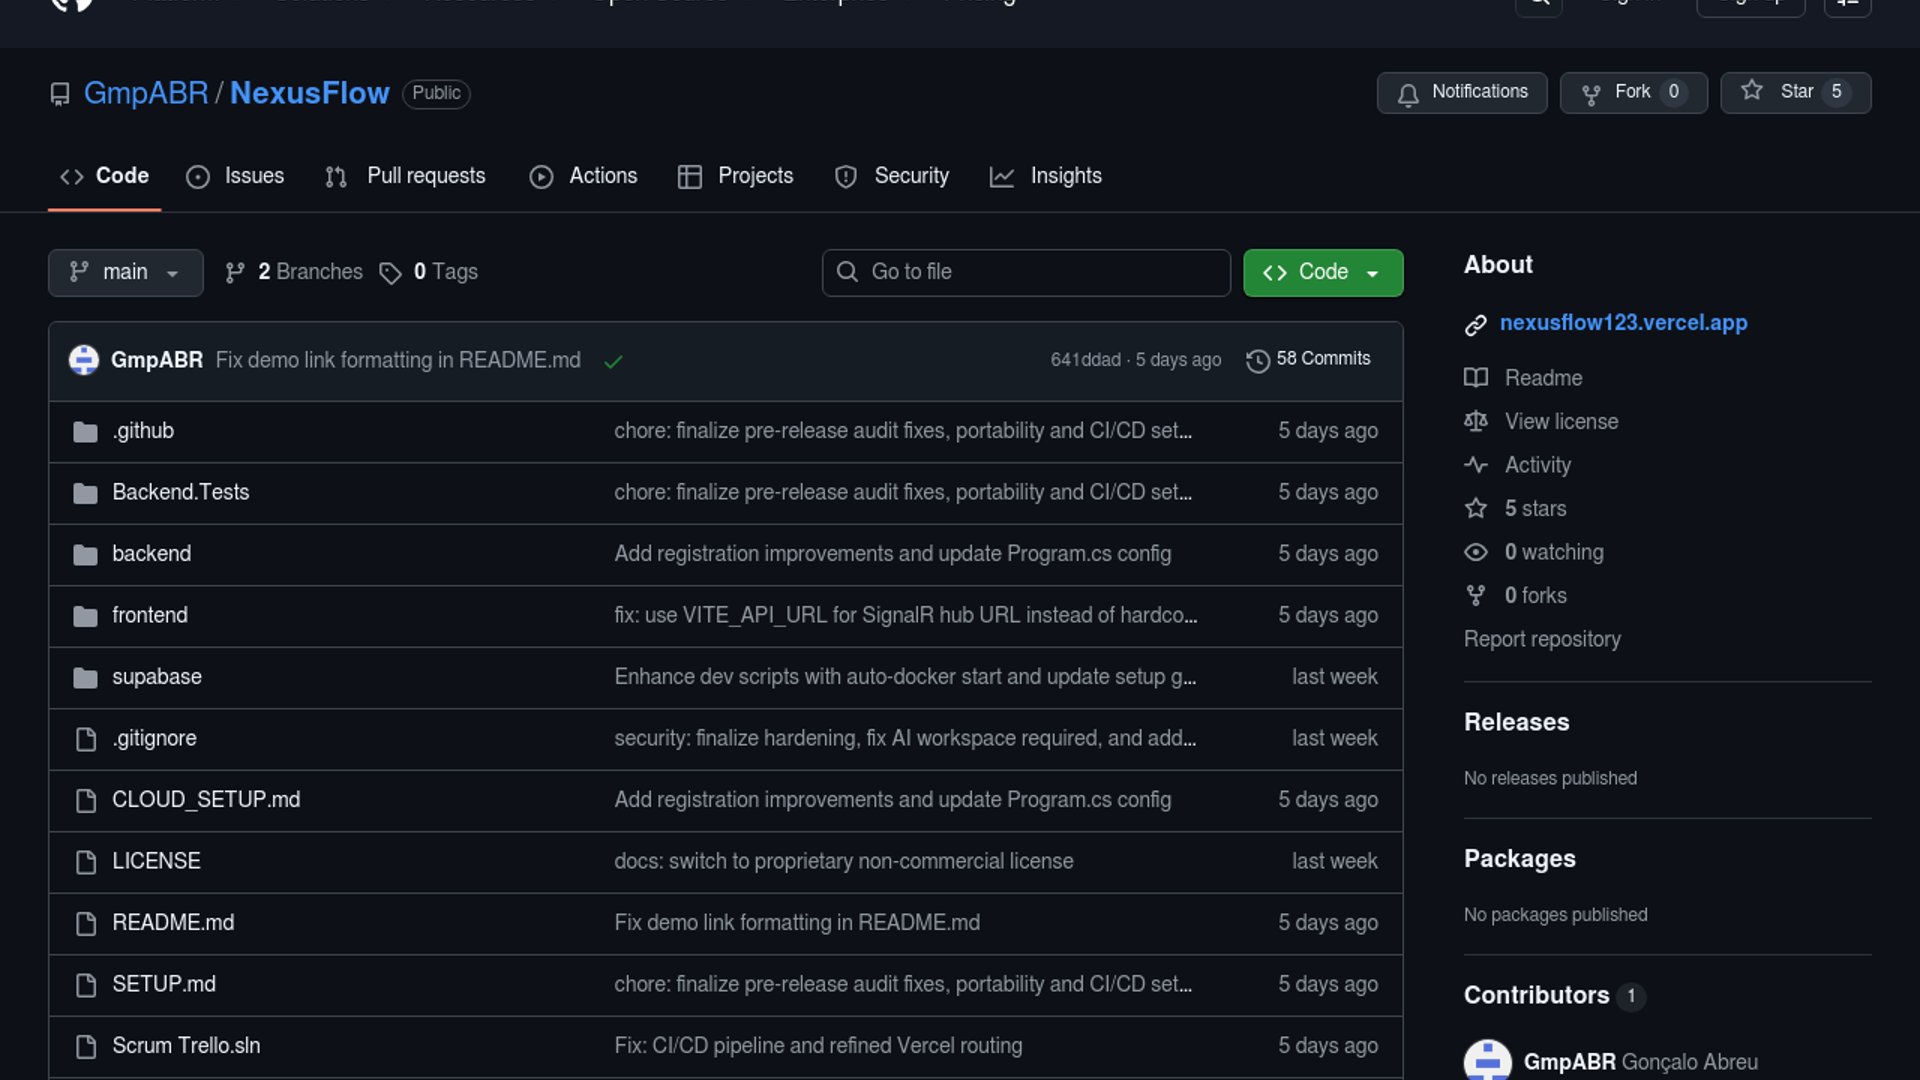Viewport: 1920px width, 1080px height.
Task: Click the green commit status checkmark
Action: tap(613, 361)
